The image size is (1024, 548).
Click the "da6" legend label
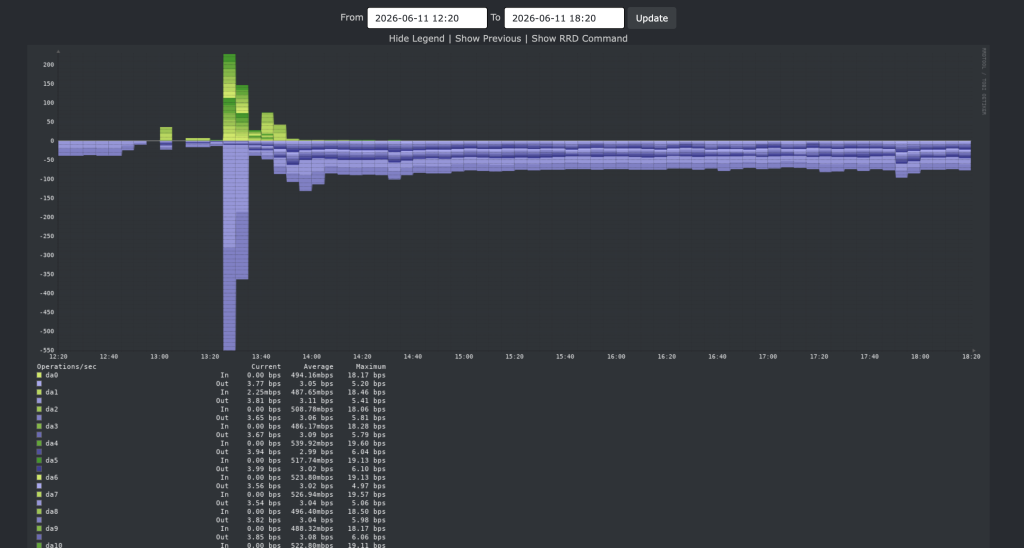pos(52,477)
